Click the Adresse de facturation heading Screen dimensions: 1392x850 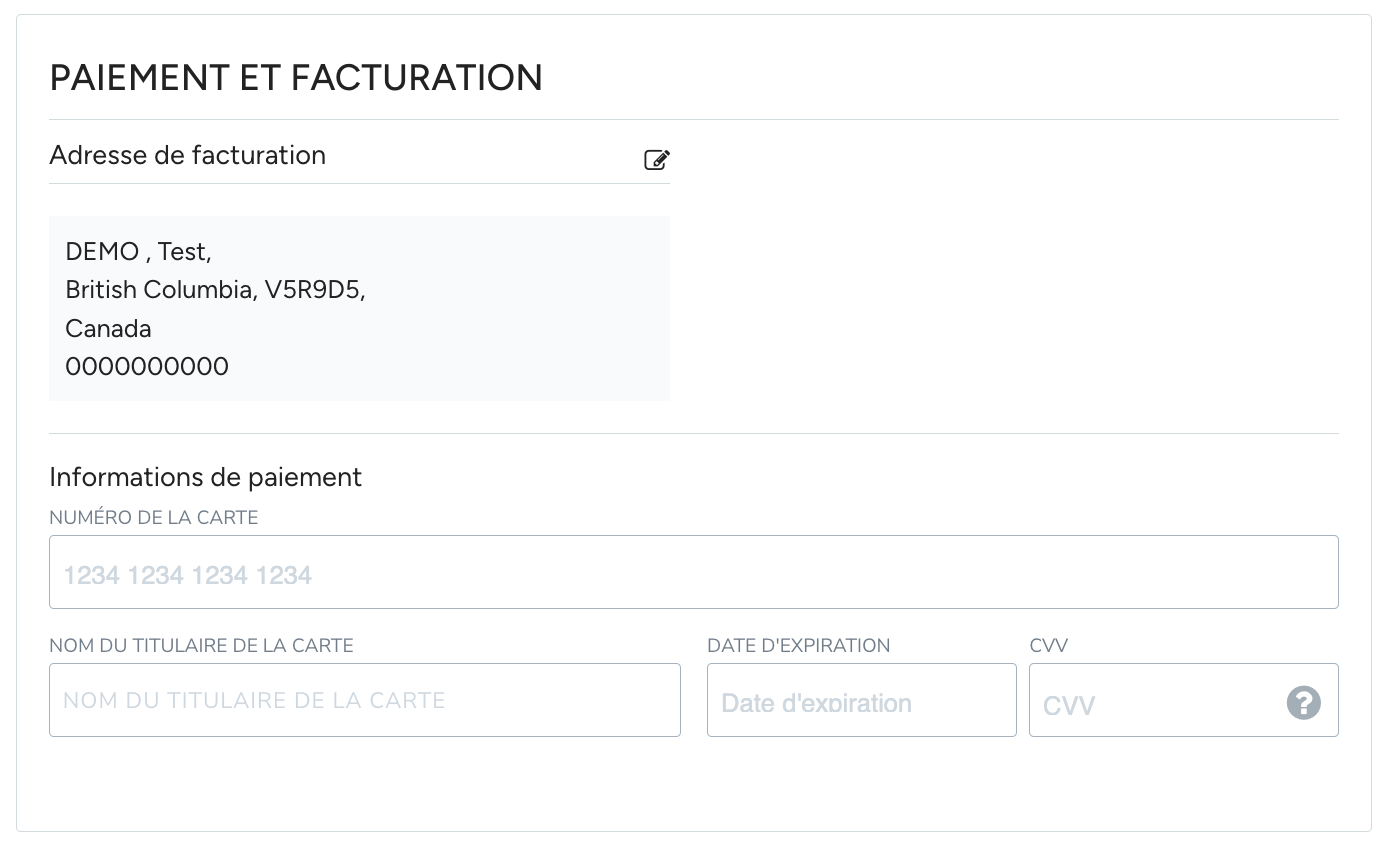tap(187, 155)
